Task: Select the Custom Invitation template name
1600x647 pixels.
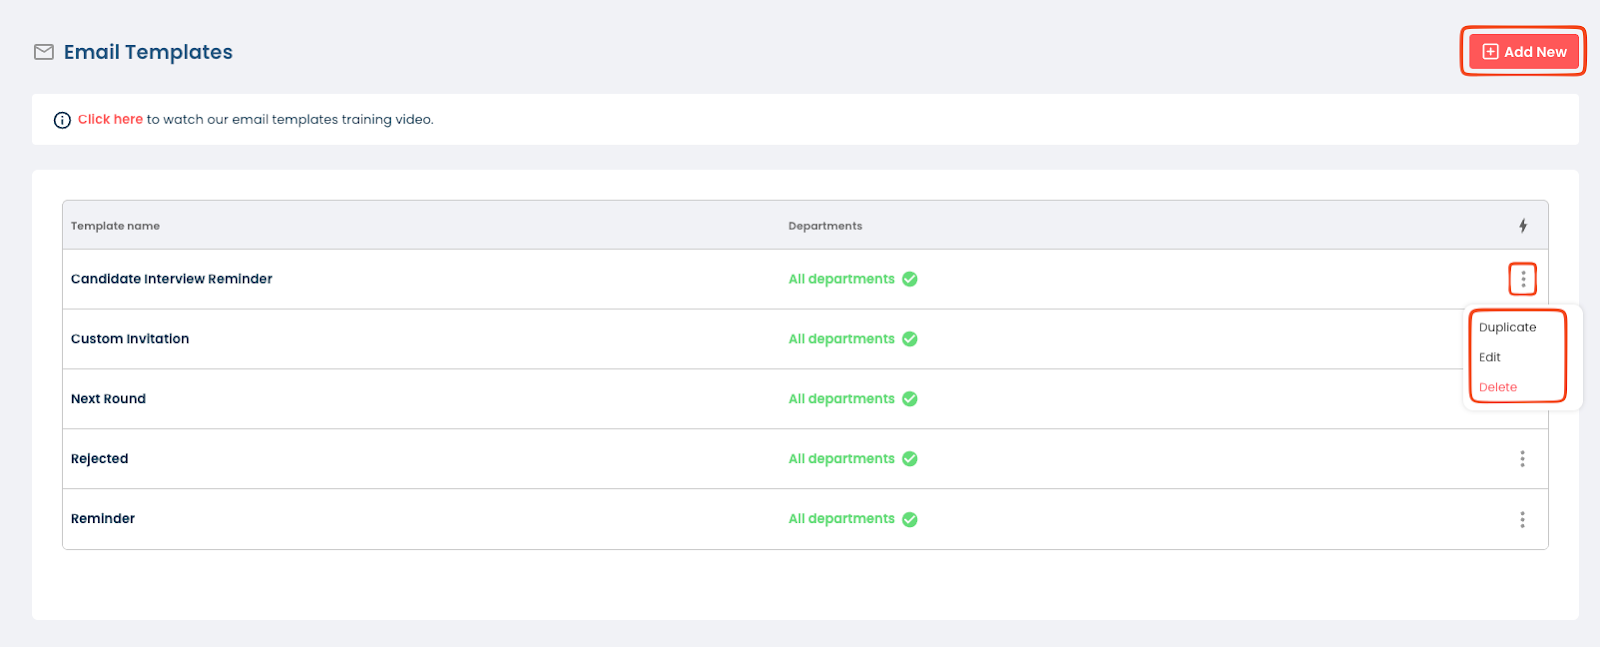Action: (x=130, y=339)
